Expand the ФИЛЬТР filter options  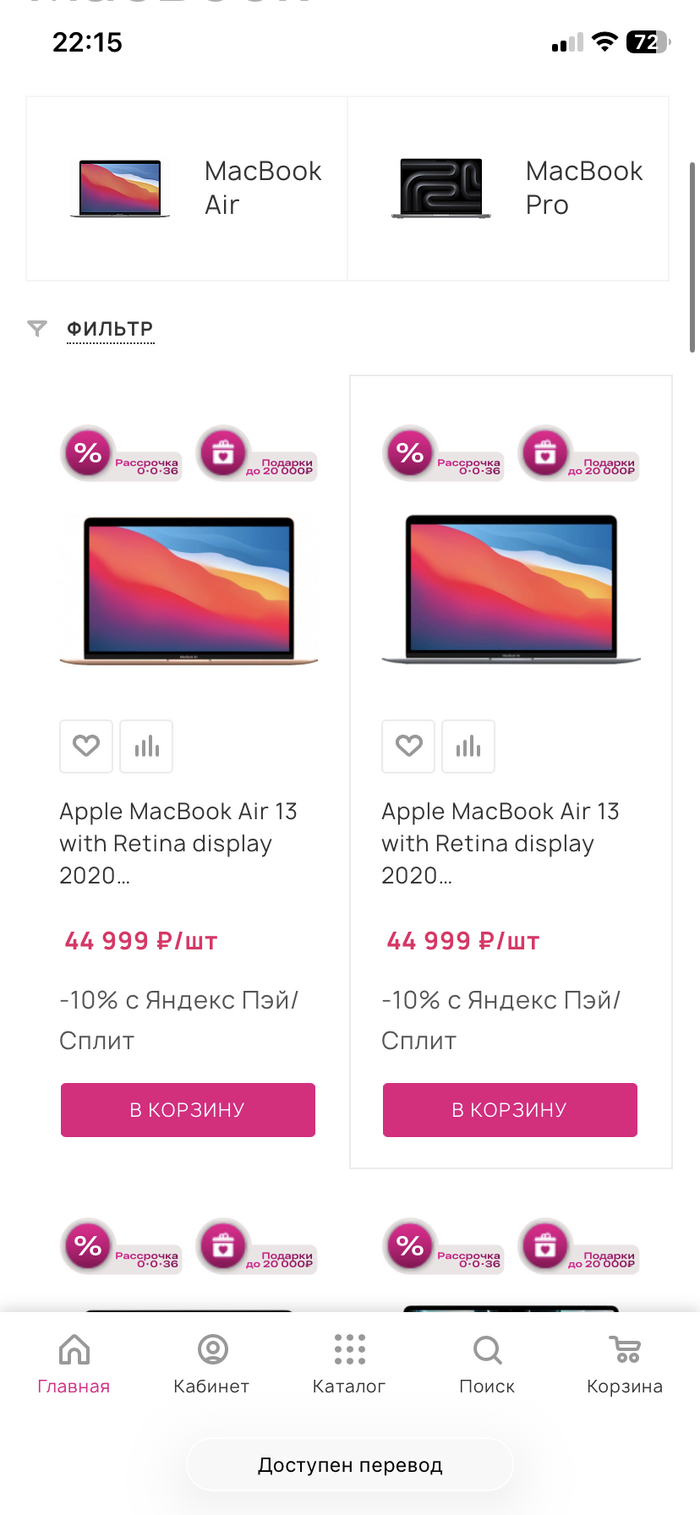click(x=110, y=329)
